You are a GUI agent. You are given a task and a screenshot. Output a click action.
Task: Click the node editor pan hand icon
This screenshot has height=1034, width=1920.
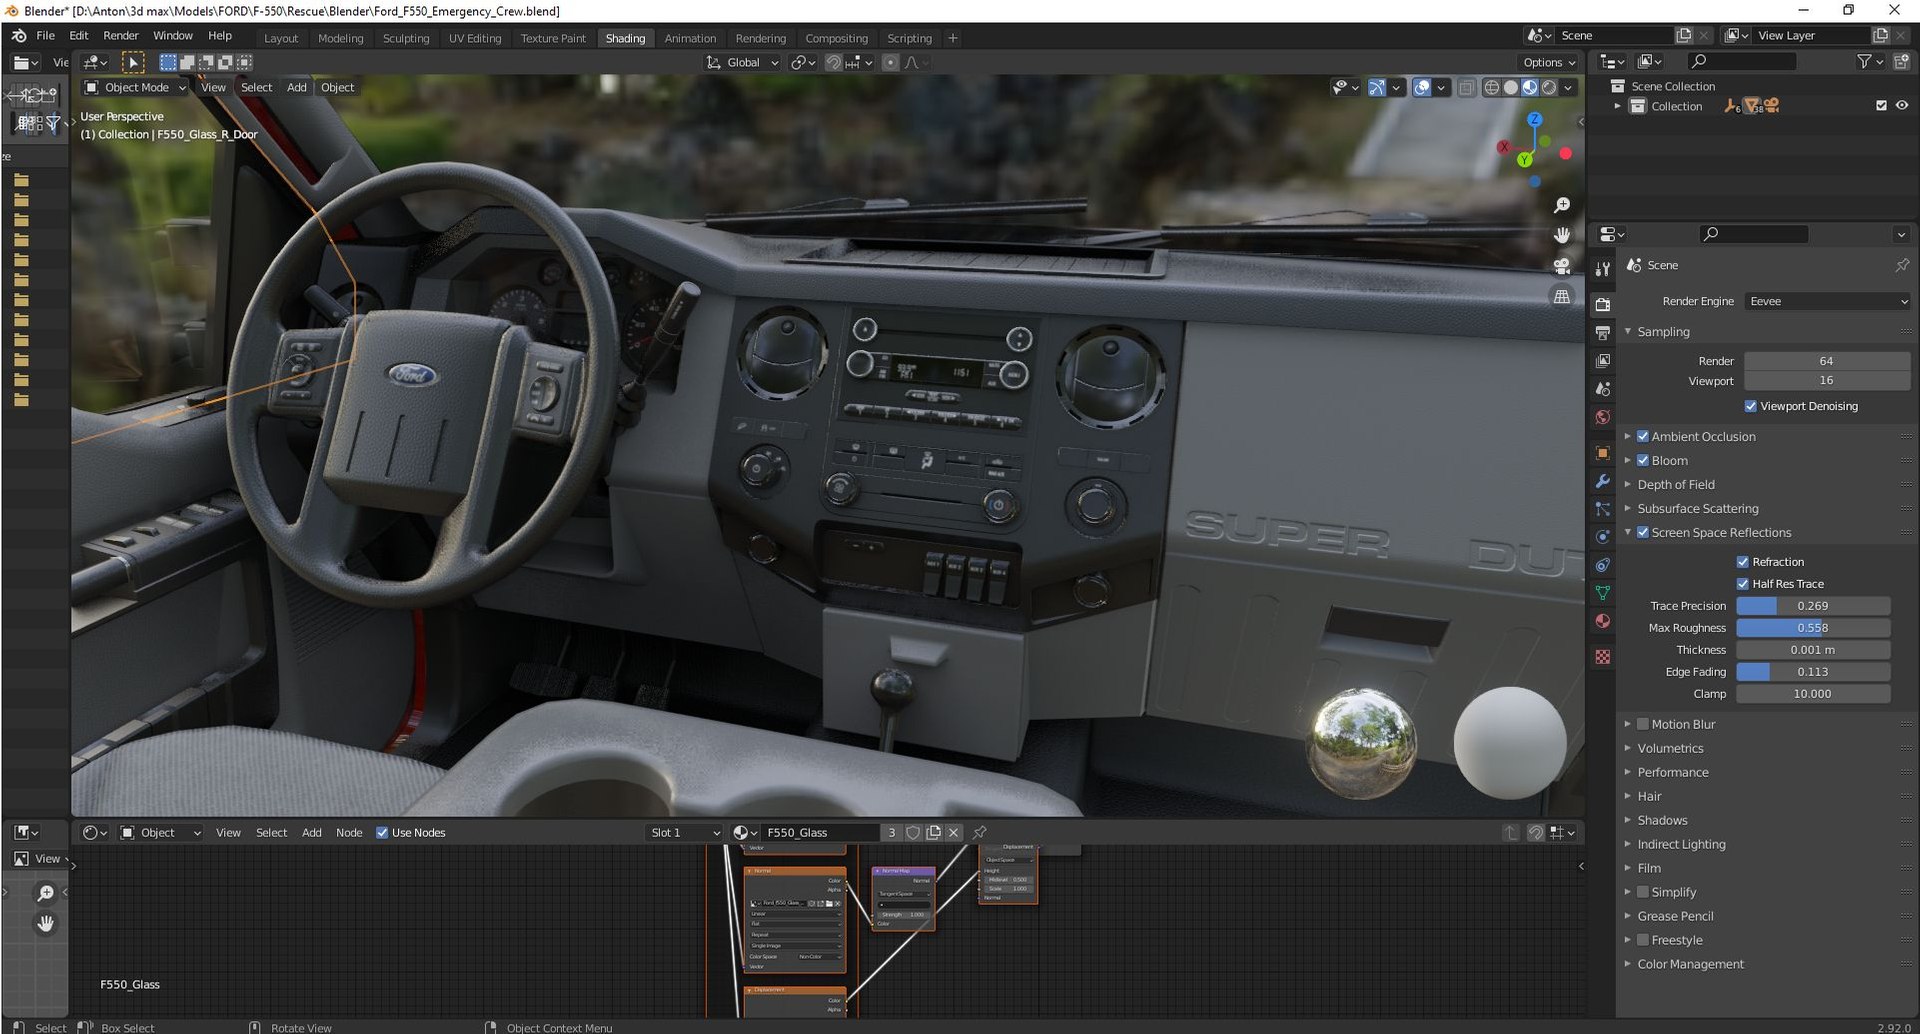coord(45,923)
